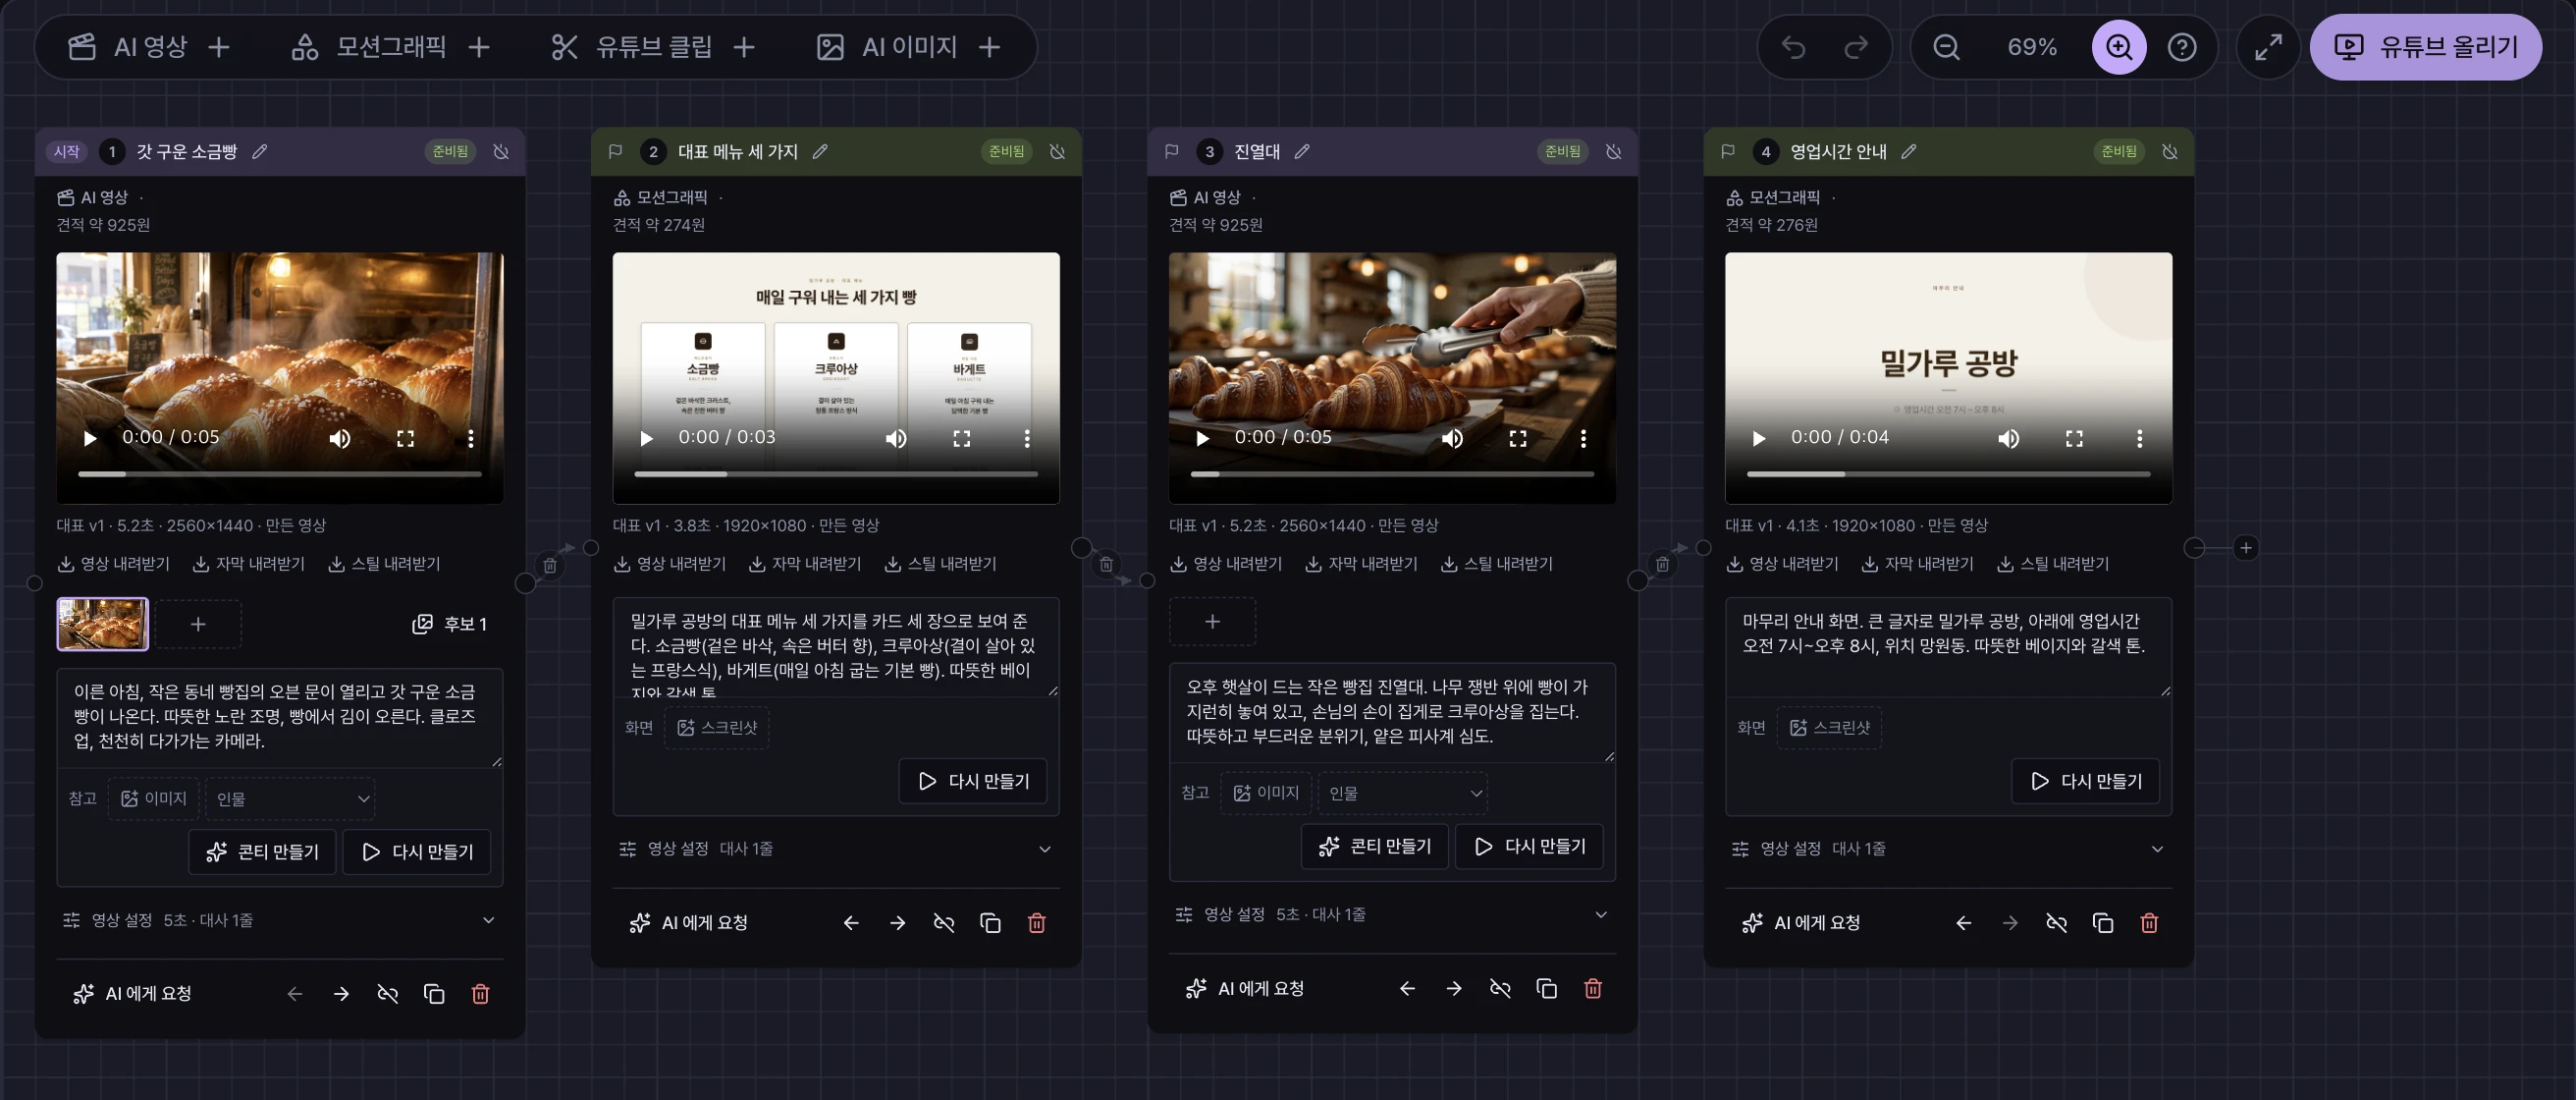
Task: Remove the connection between scenes 1 and 2
Action: pyautogui.click(x=550, y=565)
